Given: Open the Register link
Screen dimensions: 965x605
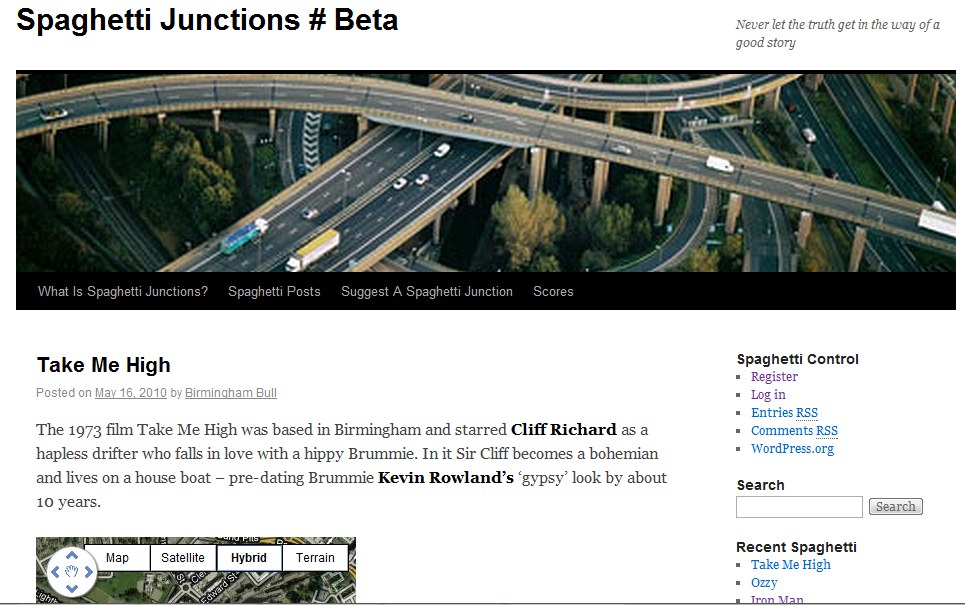Looking at the screenshot, I should pos(774,377).
